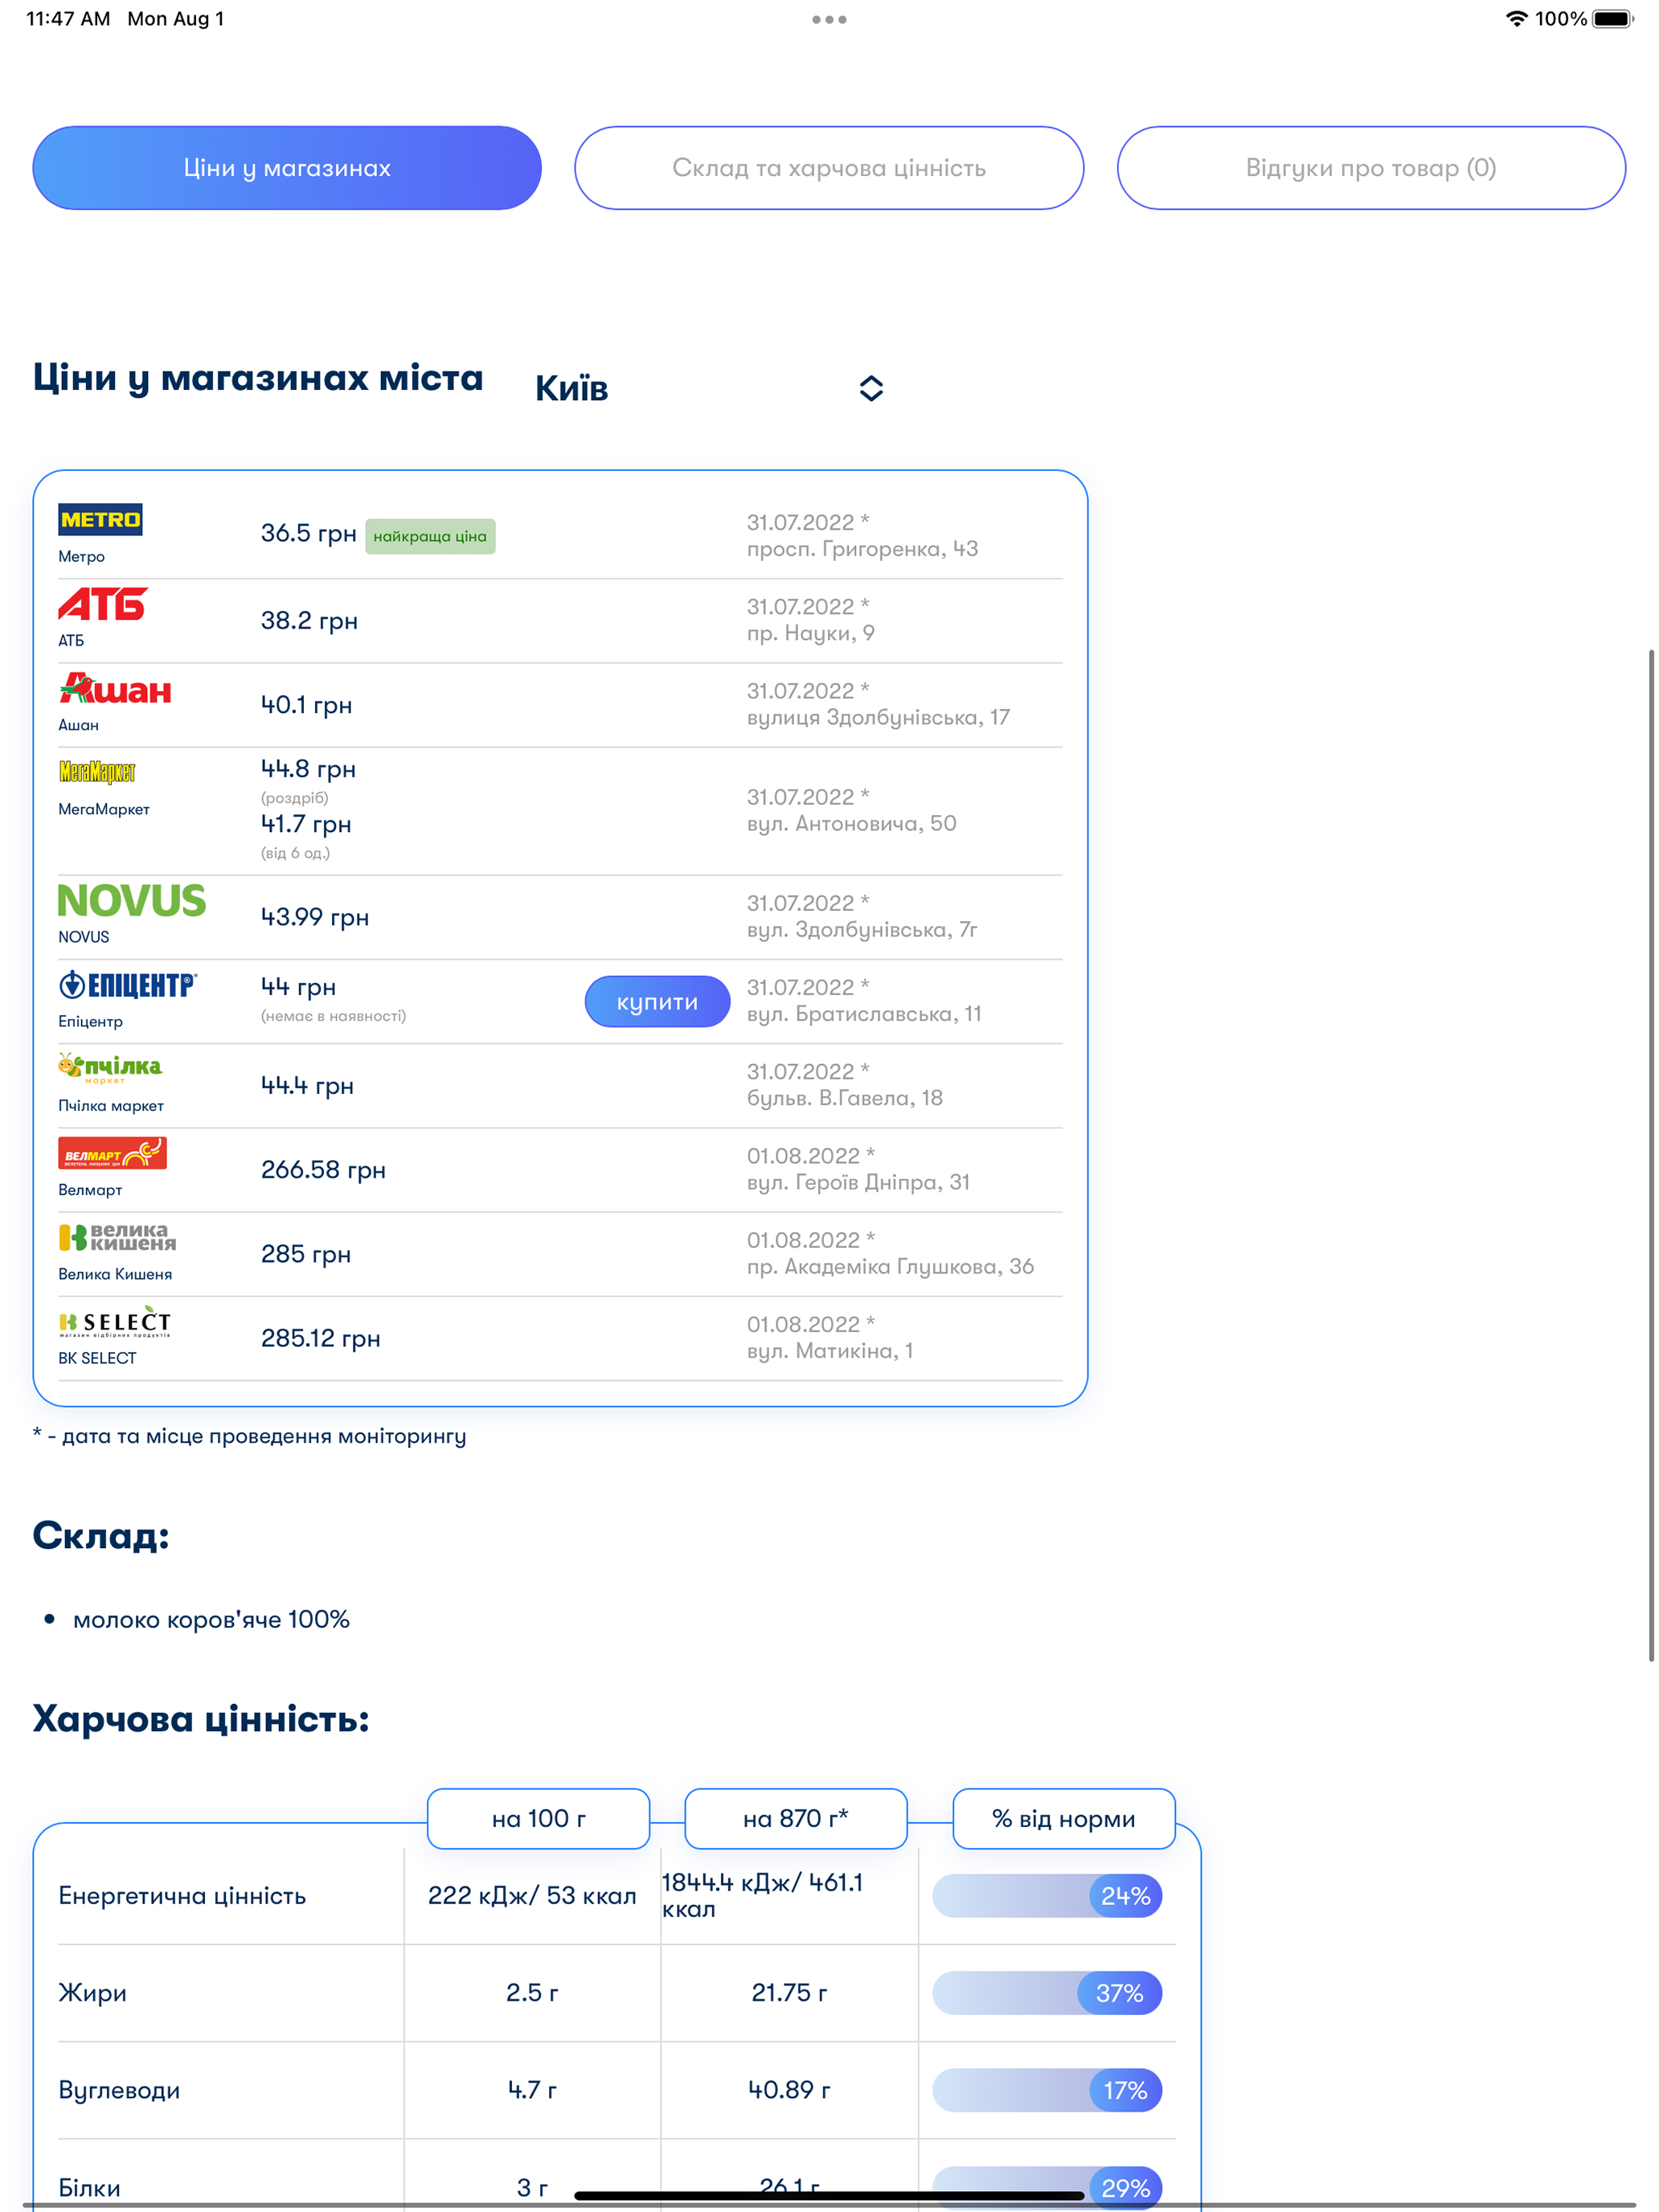Screen dimensions: 1659x2212
Task: Open 'Відгуки про товар (0)' tab
Action: [1371, 168]
